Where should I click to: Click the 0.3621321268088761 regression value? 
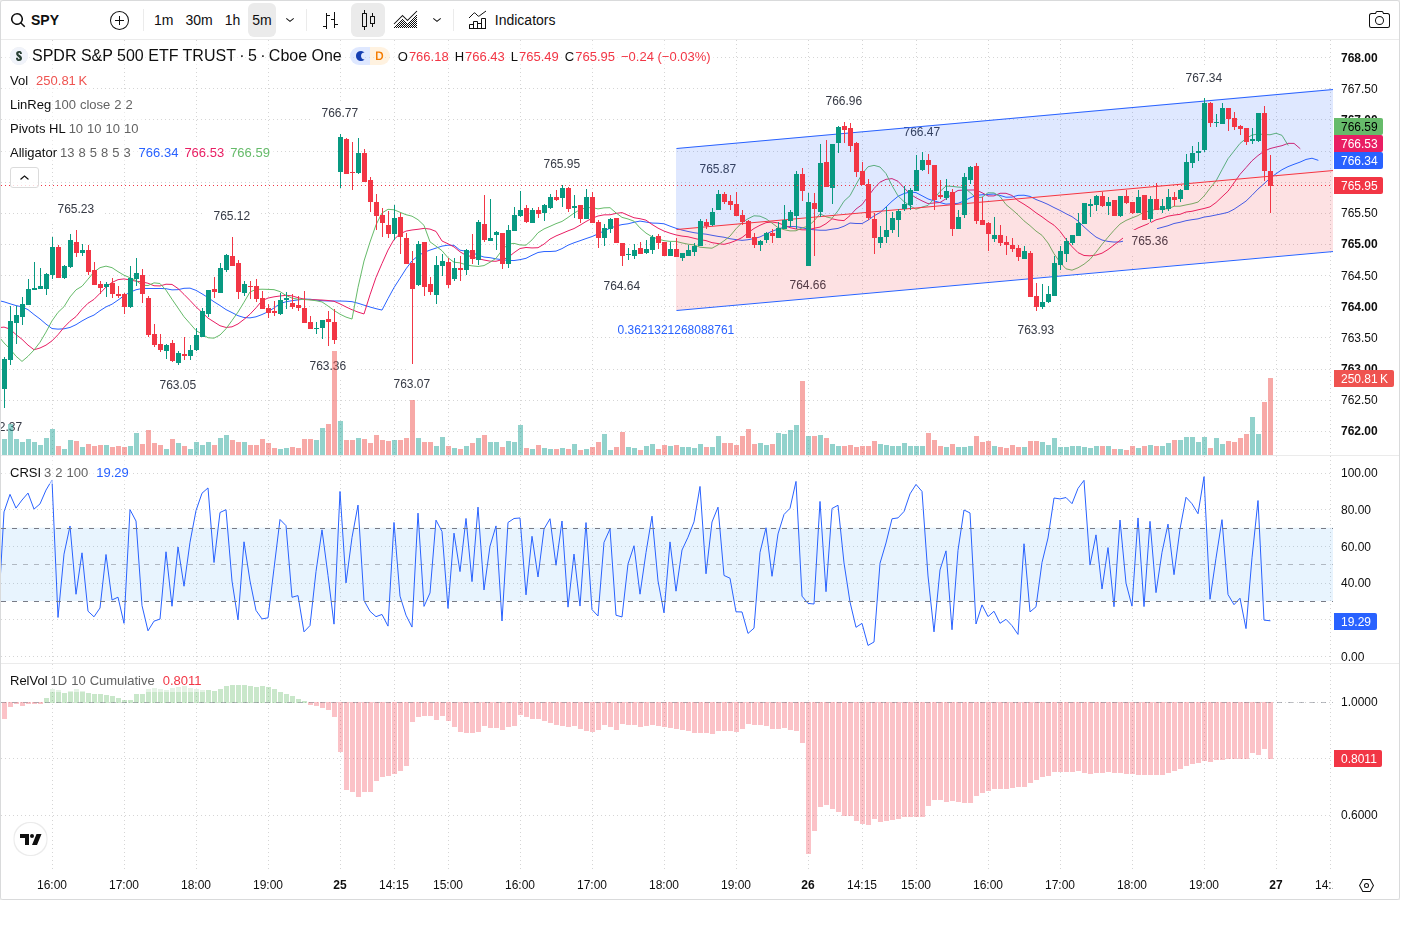point(675,330)
